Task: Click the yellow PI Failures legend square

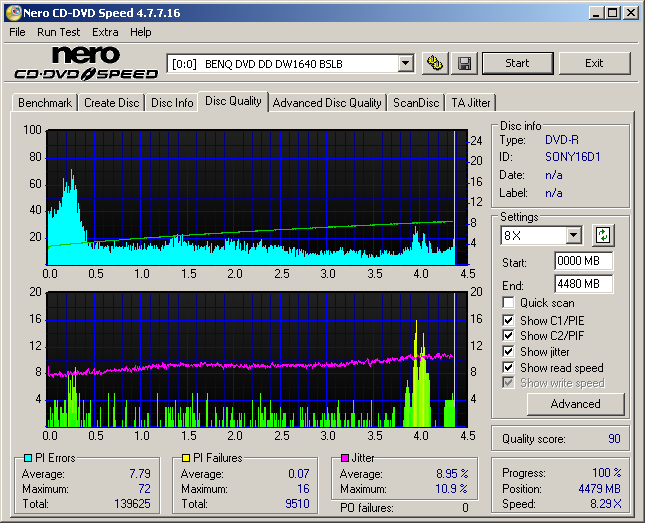Action: click(x=186, y=458)
